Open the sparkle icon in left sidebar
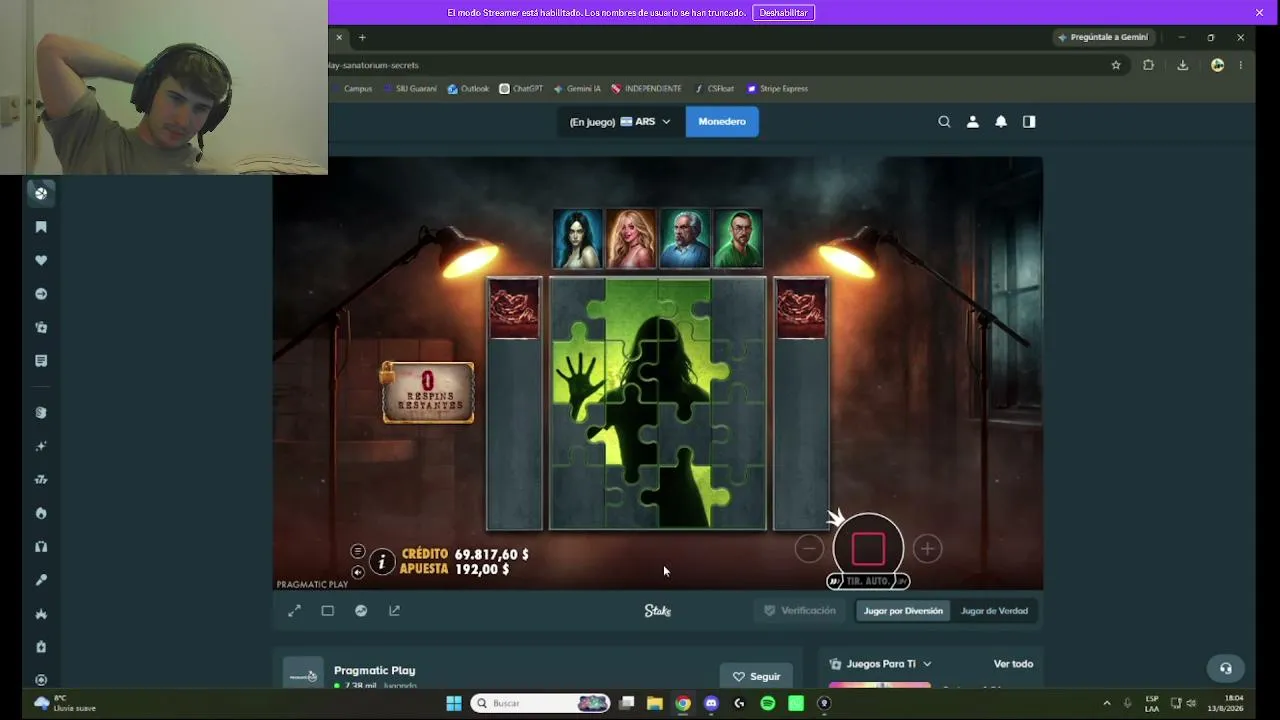Viewport: 1280px width, 720px height. [x=41, y=446]
